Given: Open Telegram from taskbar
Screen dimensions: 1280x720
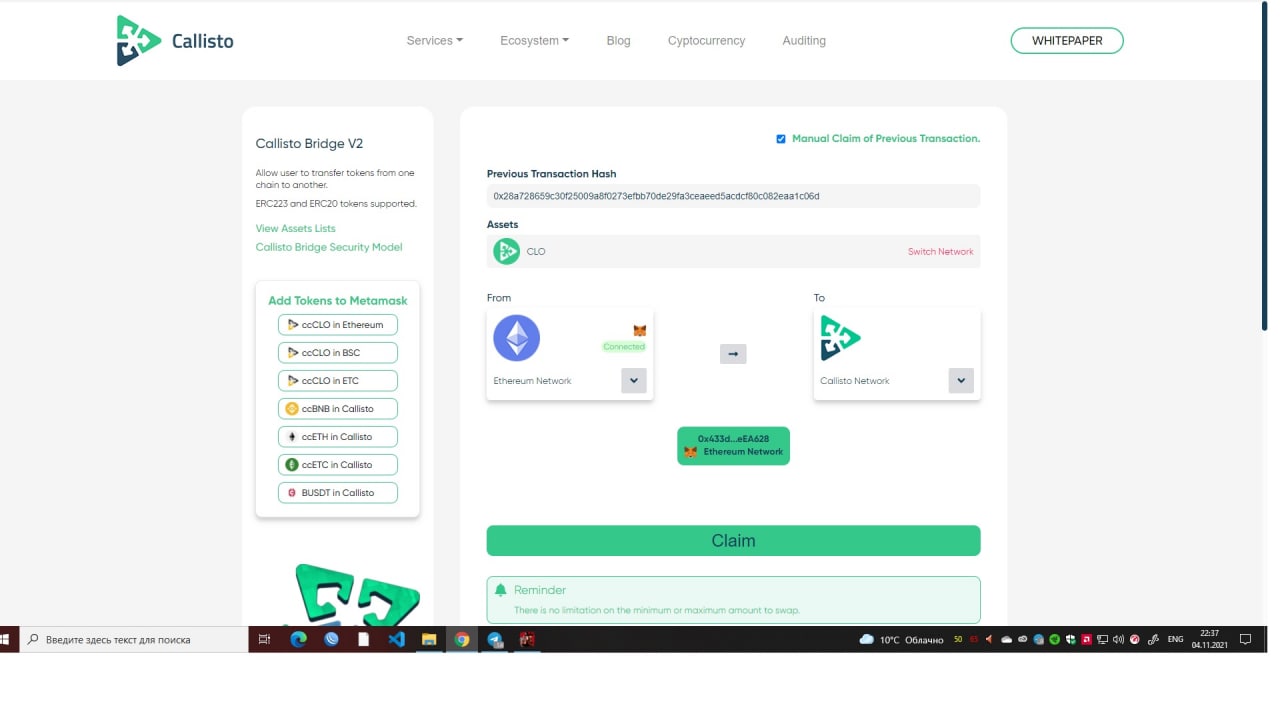Looking at the screenshot, I should tap(494, 639).
